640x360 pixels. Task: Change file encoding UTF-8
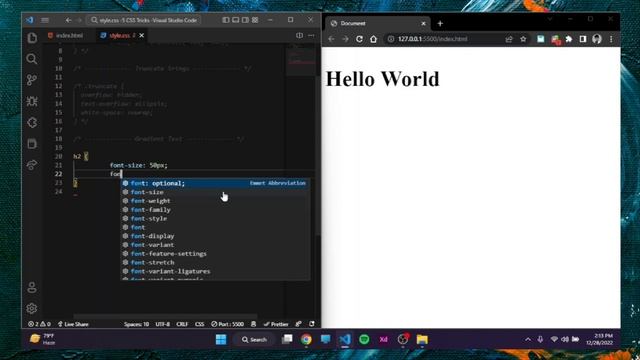click(x=162, y=324)
